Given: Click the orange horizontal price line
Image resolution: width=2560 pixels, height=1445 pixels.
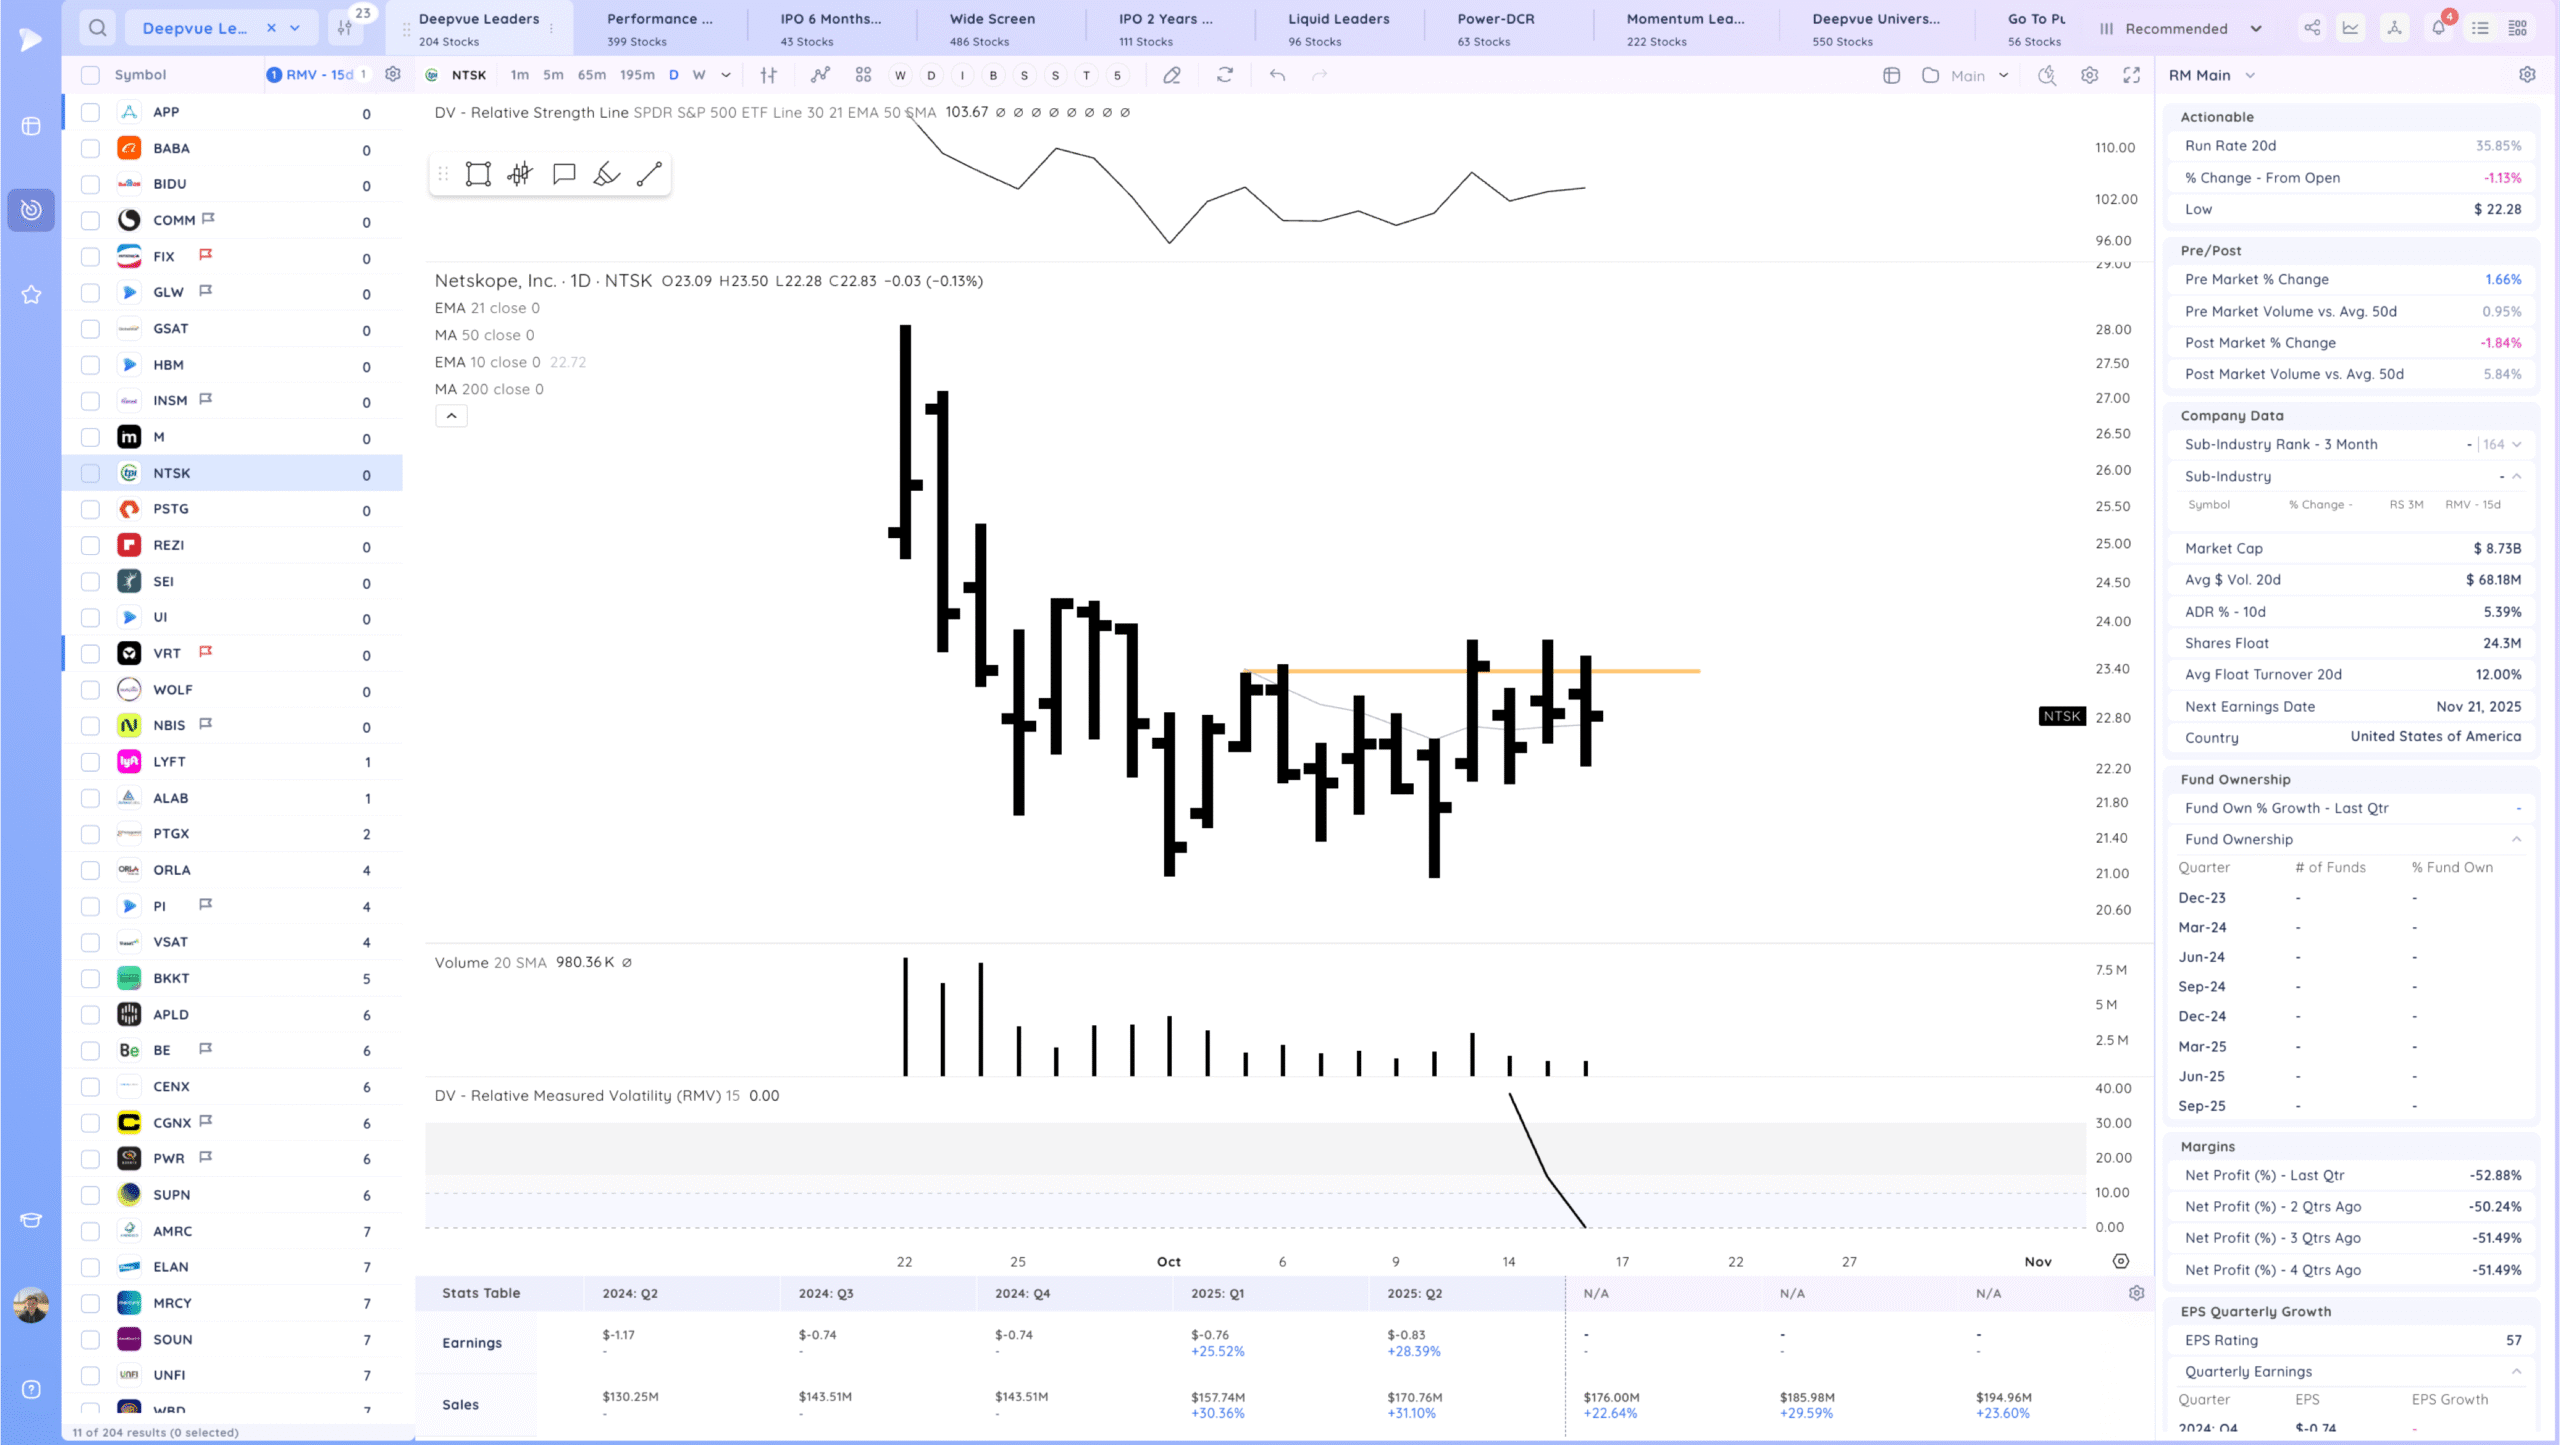Looking at the screenshot, I should click(x=1650, y=671).
